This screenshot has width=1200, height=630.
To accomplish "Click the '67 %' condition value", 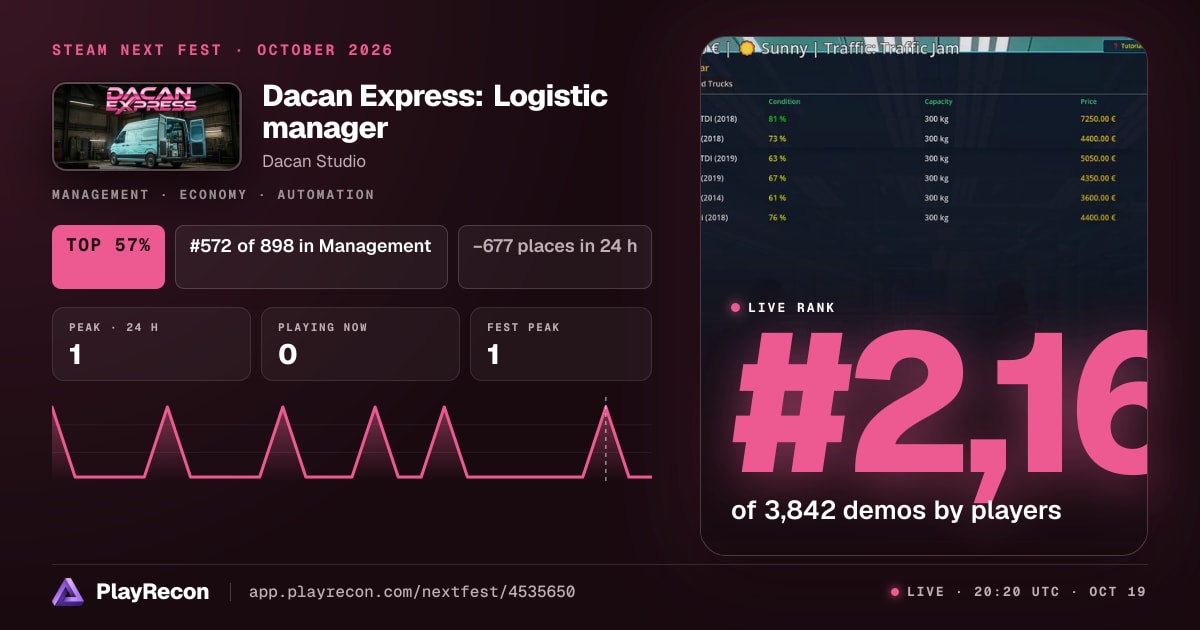I will 777,179.
